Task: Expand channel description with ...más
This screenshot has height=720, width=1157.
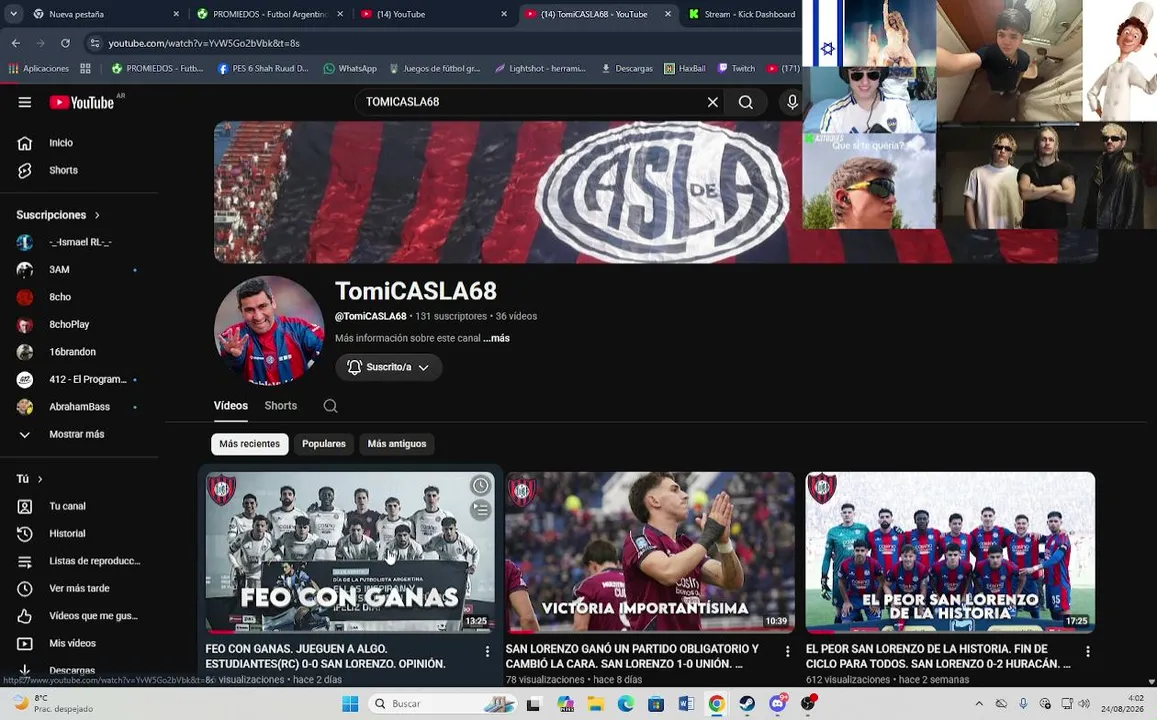Action: pyautogui.click(x=497, y=338)
